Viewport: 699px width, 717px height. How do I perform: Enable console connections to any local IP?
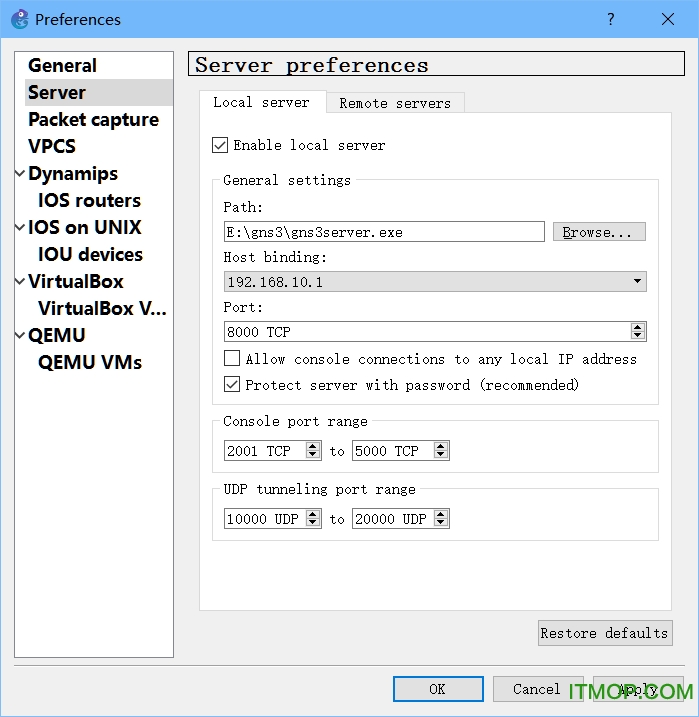tap(232, 358)
